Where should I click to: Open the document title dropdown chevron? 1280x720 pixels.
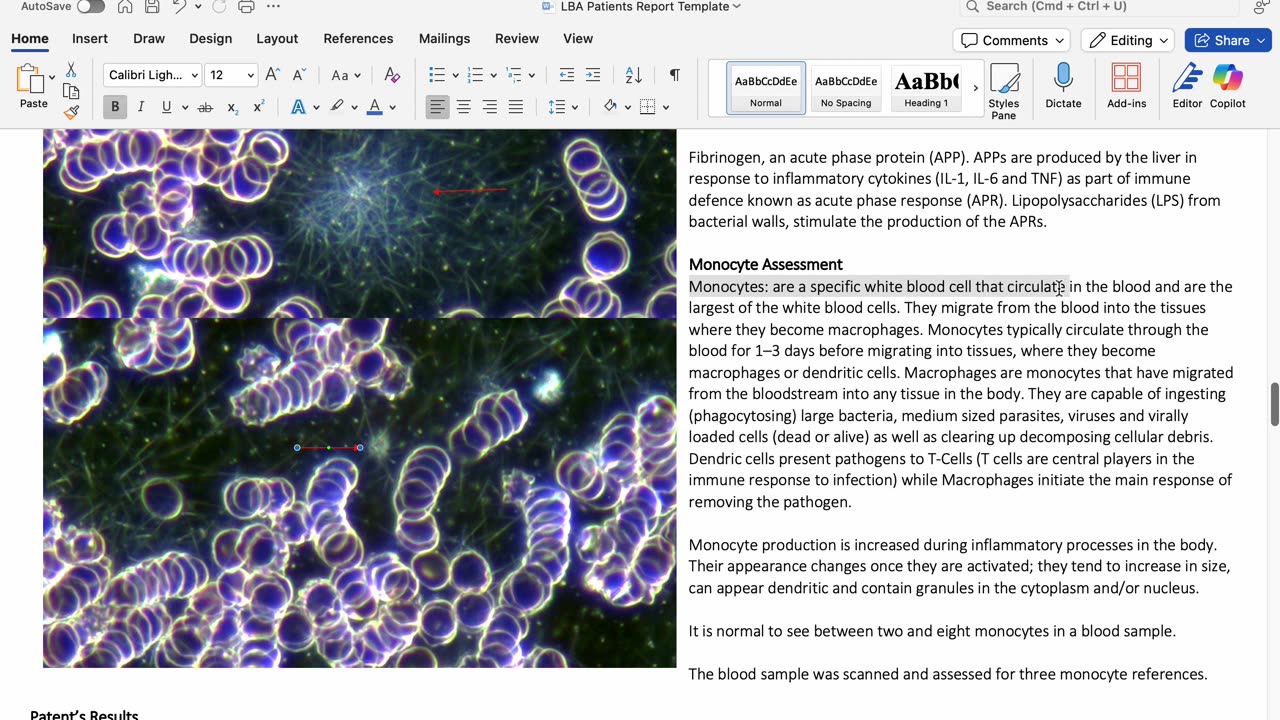pyautogui.click(x=737, y=7)
